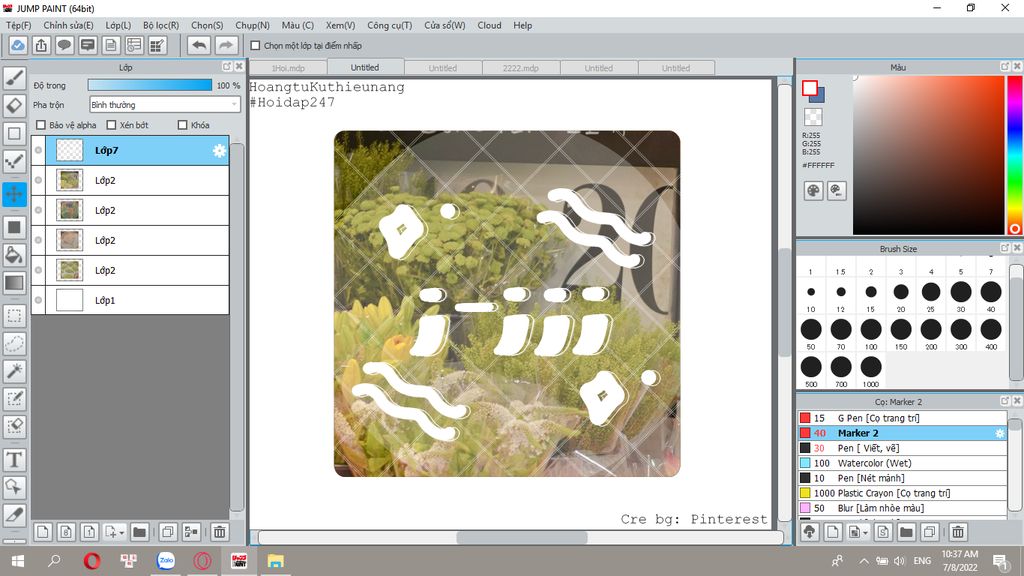Image resolution: width=1024 pixels, height=576 pixels.
Task: Click the foreground white color swatch
Action: point(810,88)
